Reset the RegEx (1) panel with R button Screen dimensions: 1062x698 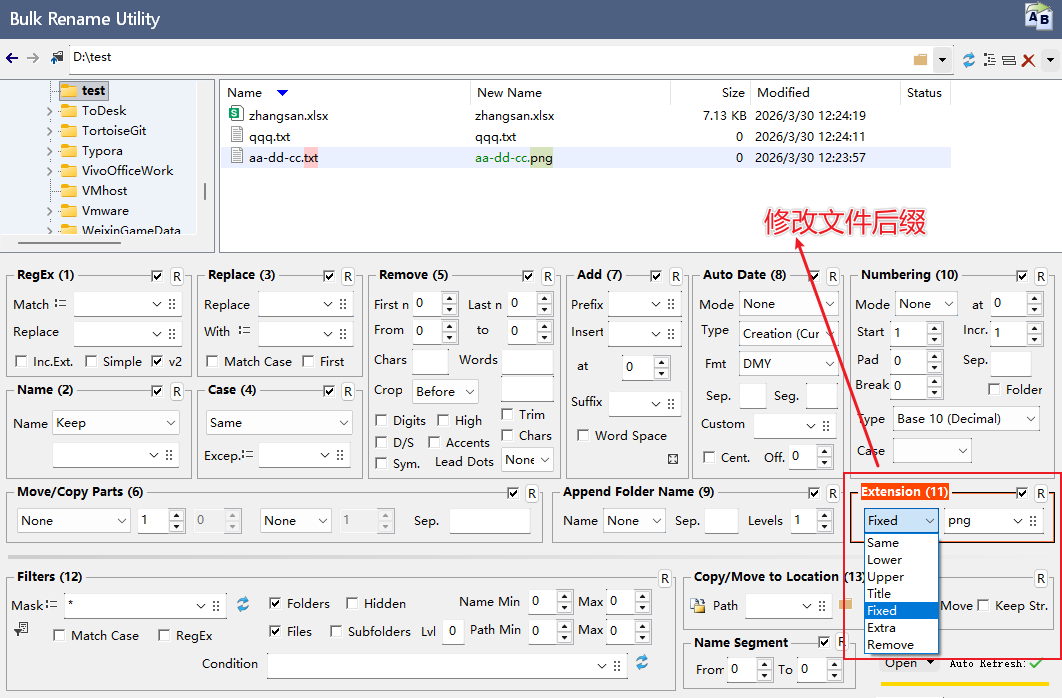[176, 276]
